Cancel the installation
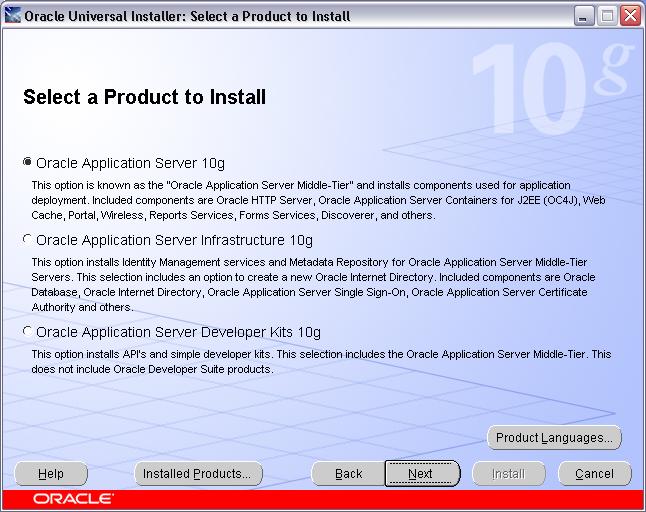The image size is (646, 512). [594, 473]
